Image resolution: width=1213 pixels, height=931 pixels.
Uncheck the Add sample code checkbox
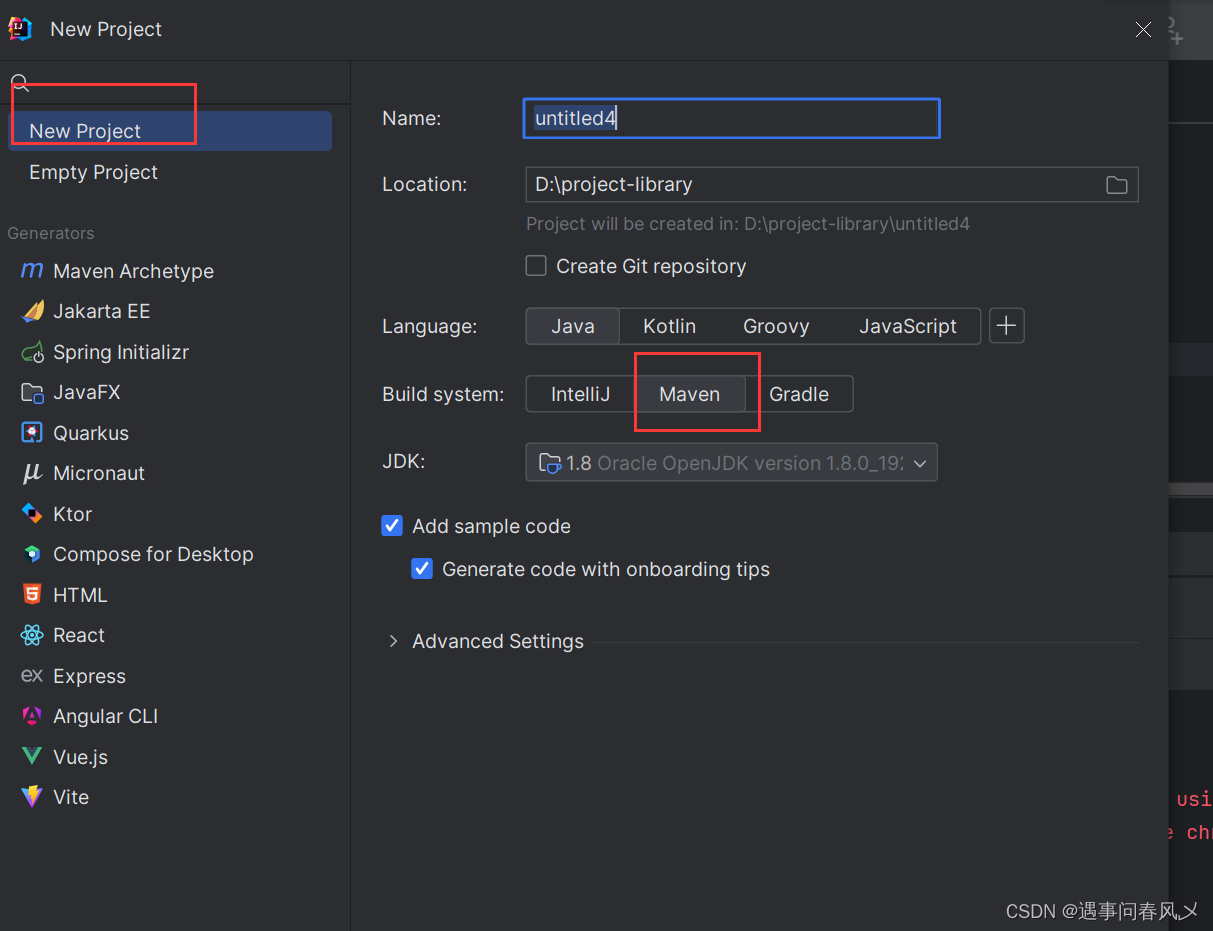pyautogui.click(x=392, y=526)
